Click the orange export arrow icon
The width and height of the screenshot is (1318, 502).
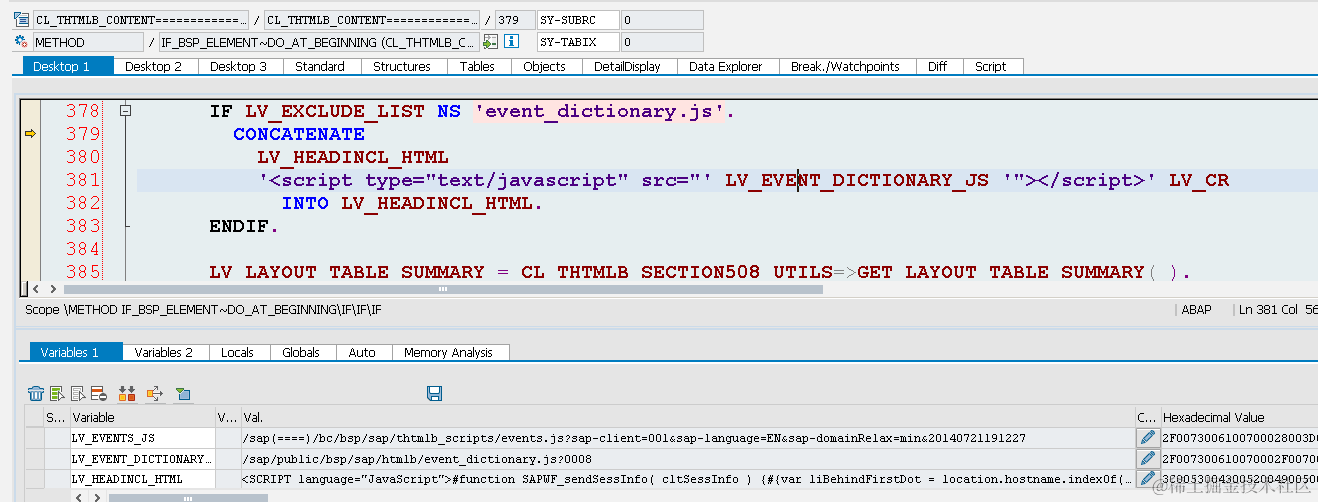click(154, 394)
